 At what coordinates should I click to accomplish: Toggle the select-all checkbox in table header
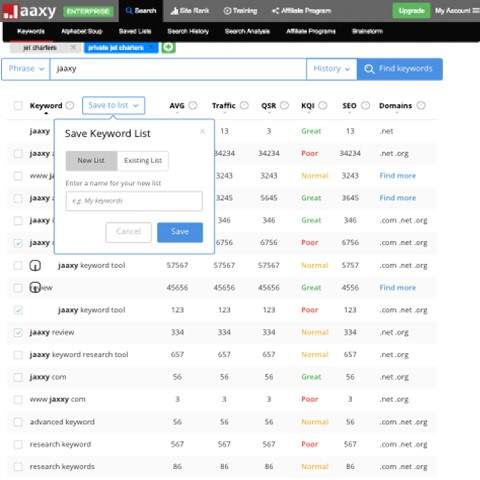pyautogui.click(x=18, y=106)
